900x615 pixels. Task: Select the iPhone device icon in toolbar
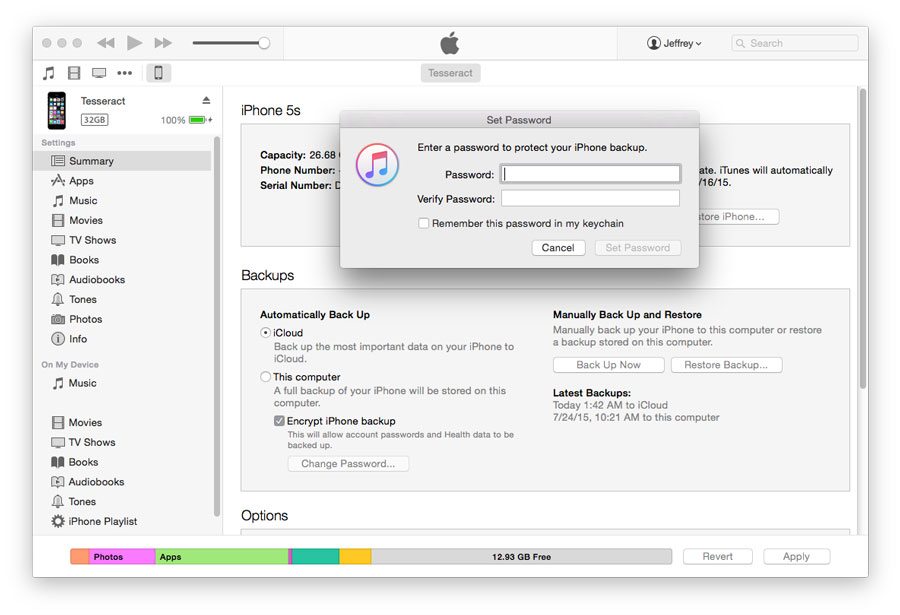tap(158, 73)
